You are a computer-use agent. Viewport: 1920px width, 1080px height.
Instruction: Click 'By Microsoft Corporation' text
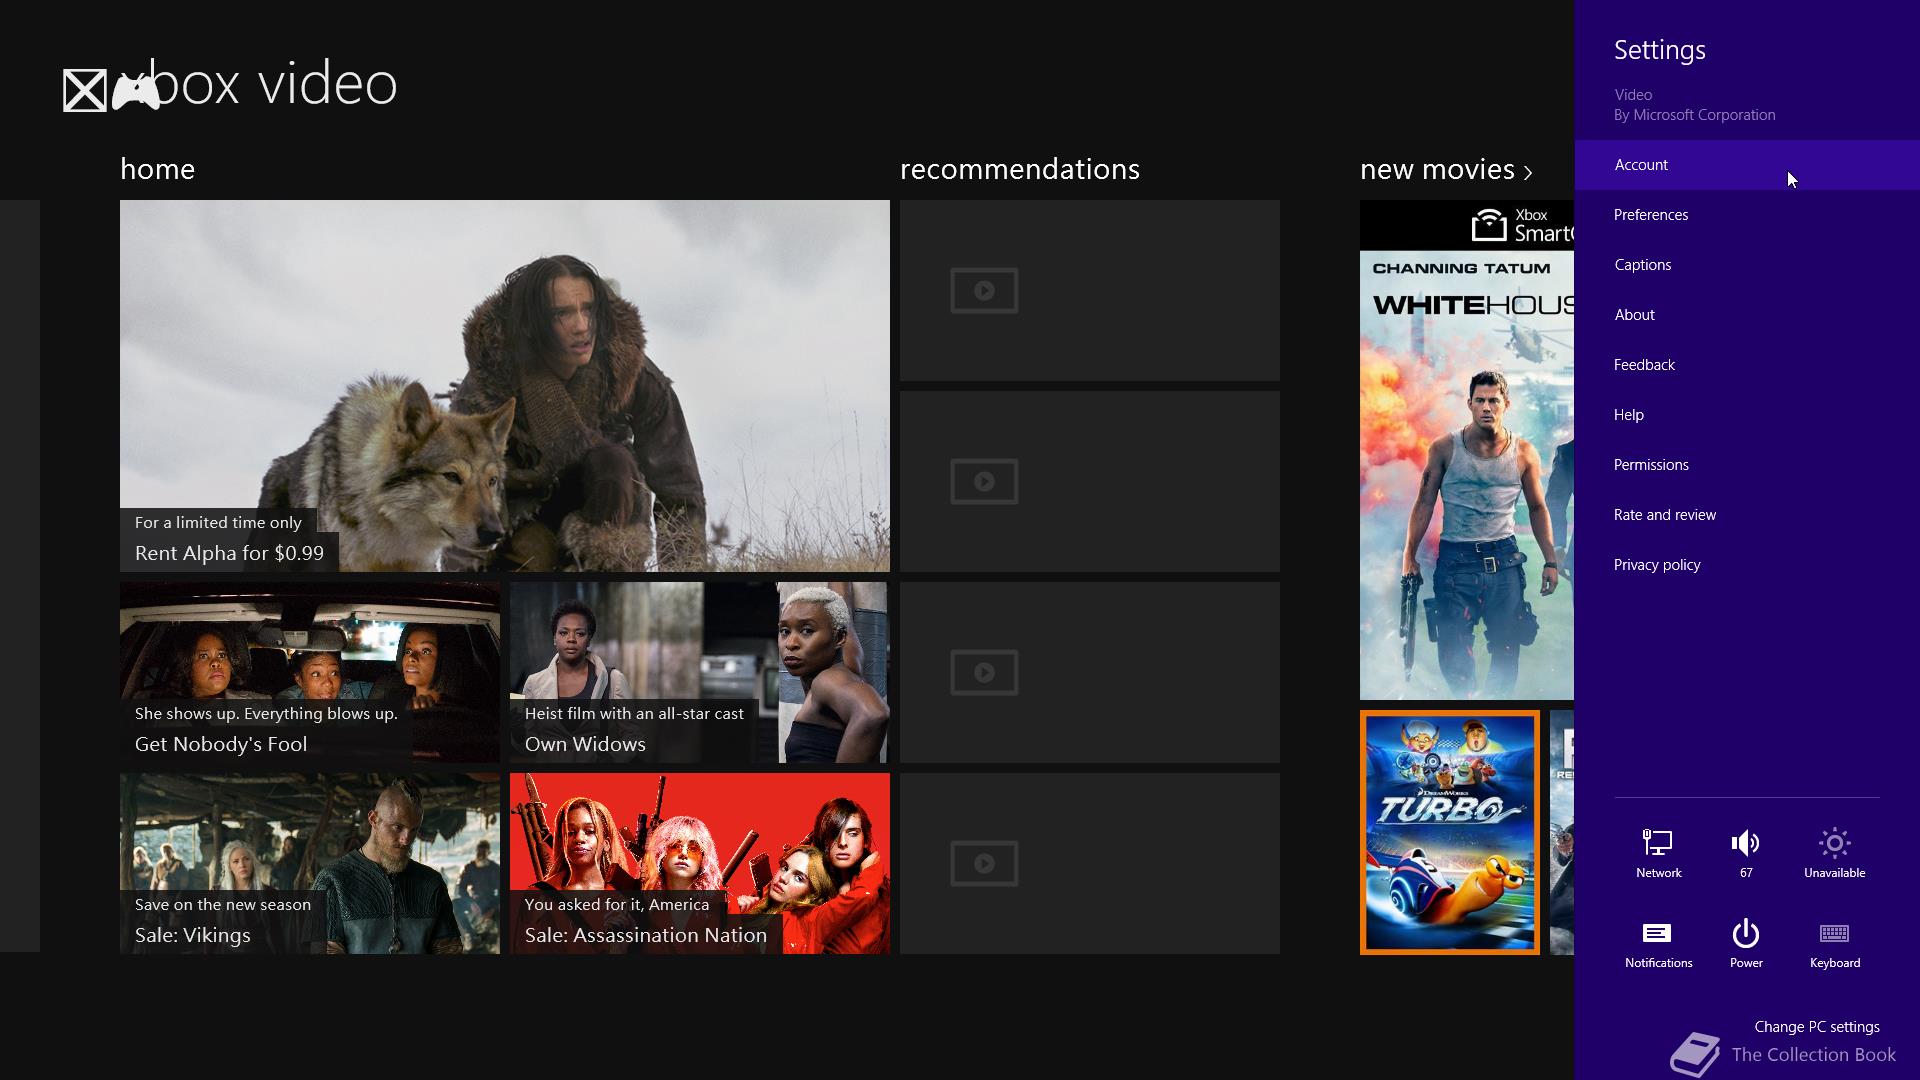point(1695,115)
